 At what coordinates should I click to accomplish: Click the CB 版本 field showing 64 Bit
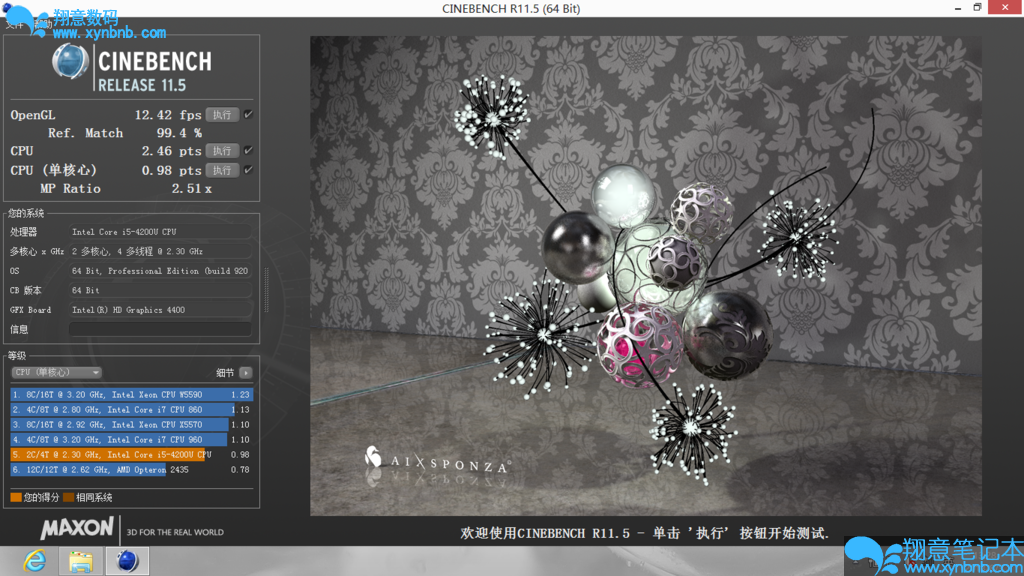pos(160,291)
